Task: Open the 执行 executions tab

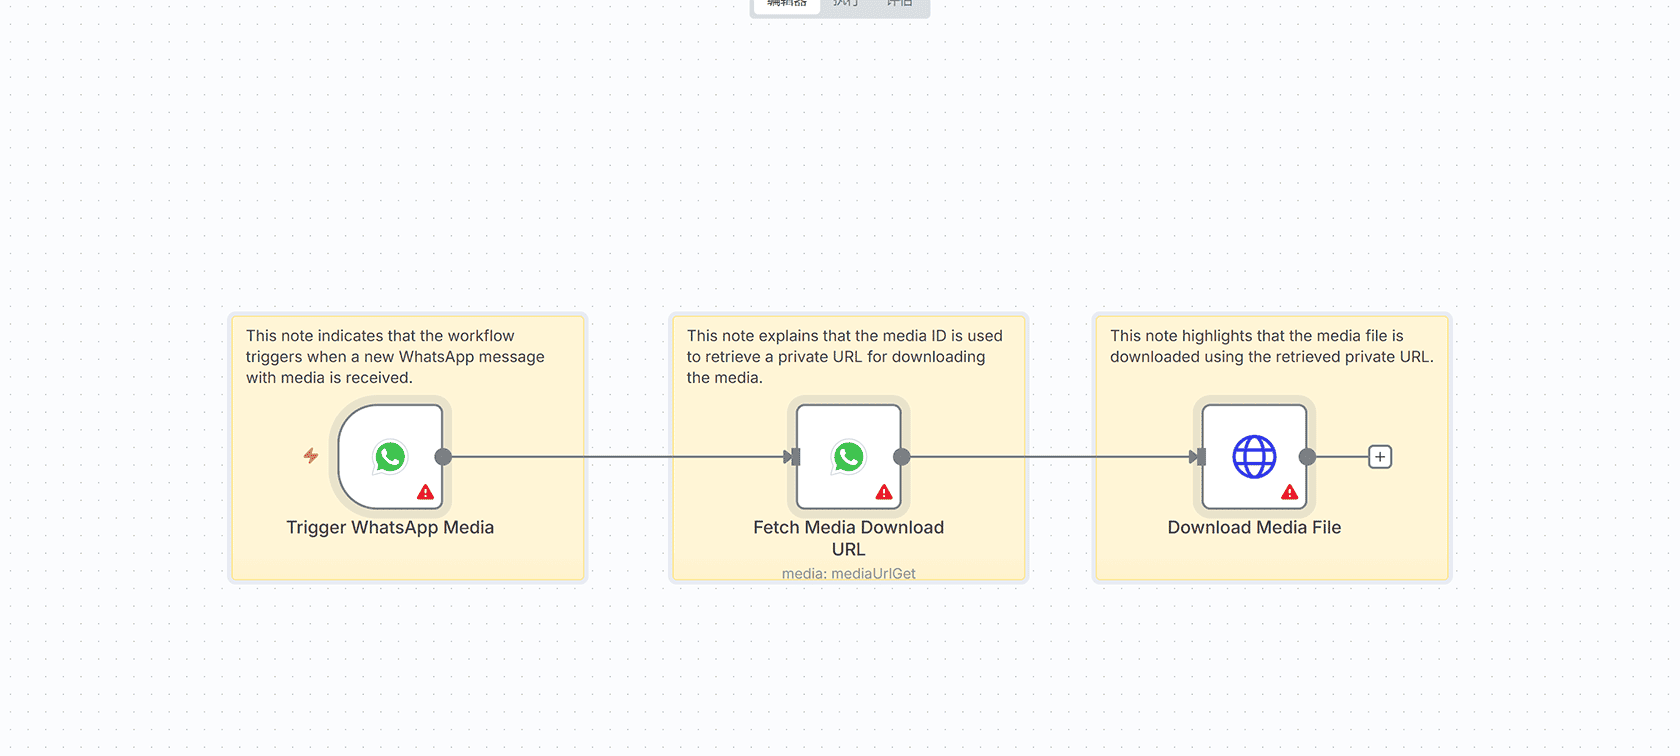Action: tap(846, 5)
